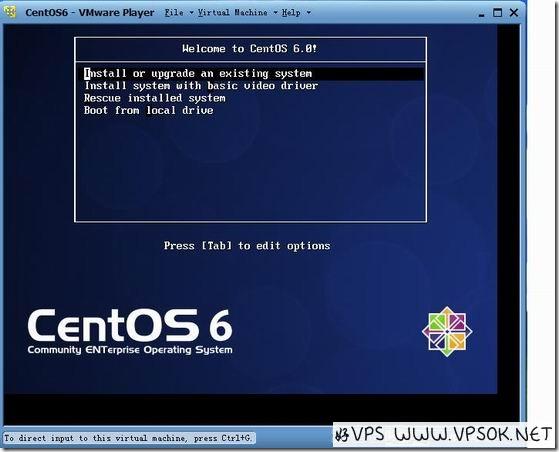Image resolution: width=559 pixels, height=452 pixels.
Task: Click the CentOS 6 wordmark
Action: pyautogui.click(x=130, y=325)
